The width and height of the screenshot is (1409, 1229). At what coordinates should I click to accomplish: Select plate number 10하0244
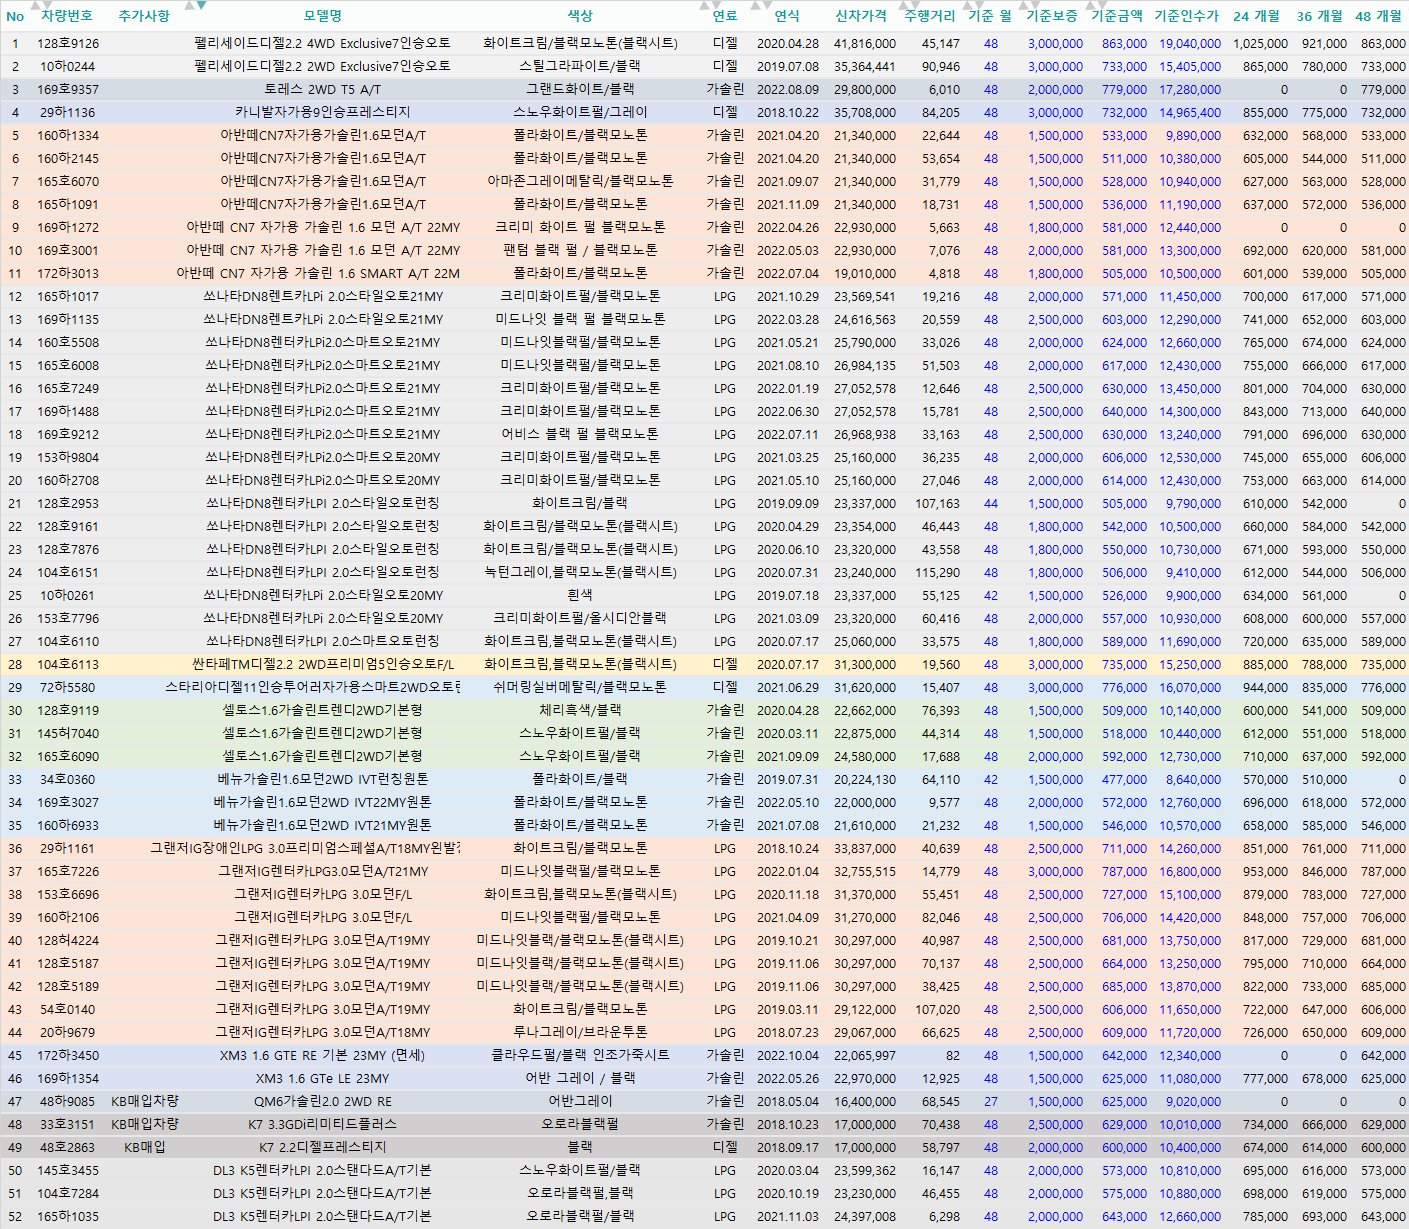tap(68, 67)
